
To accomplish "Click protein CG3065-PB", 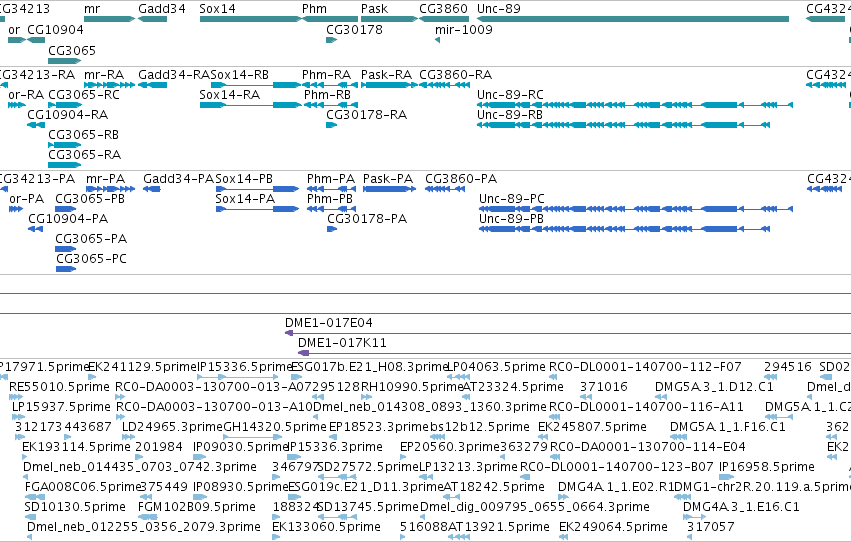I will point(66,209).
